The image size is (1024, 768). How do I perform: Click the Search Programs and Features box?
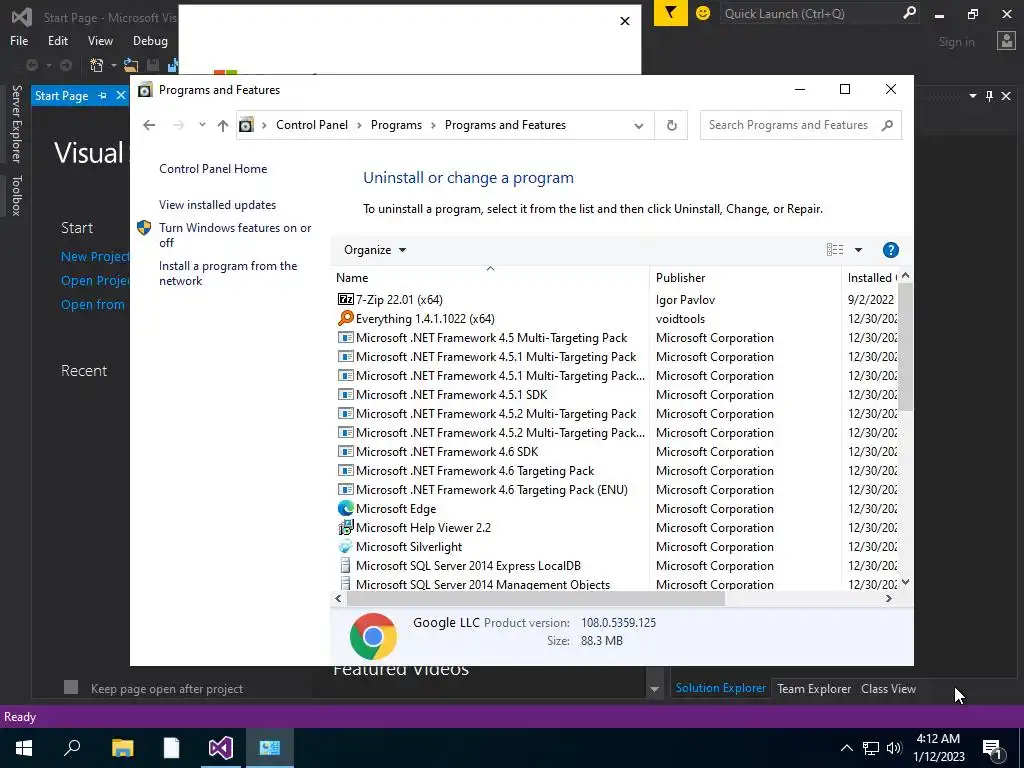(x=800, y=125)
